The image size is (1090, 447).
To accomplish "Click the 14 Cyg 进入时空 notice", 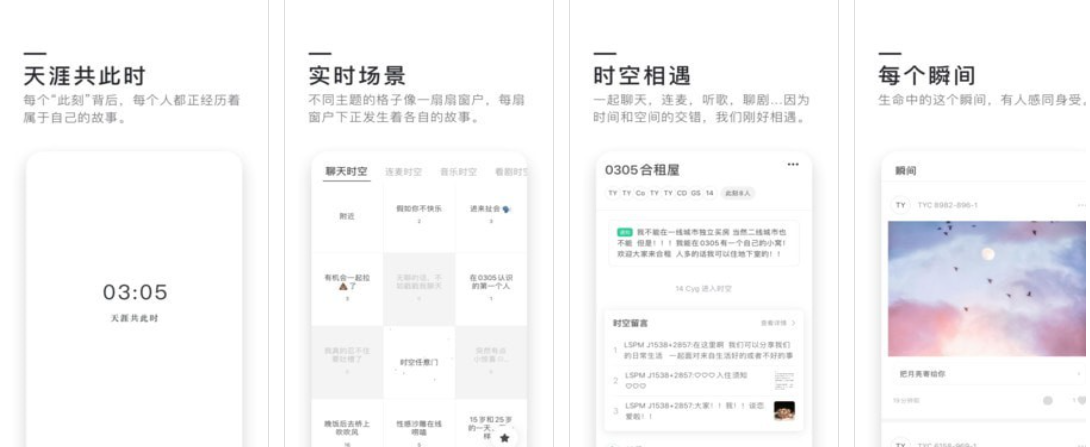I will pyautogui.click(x=703, y=288).
